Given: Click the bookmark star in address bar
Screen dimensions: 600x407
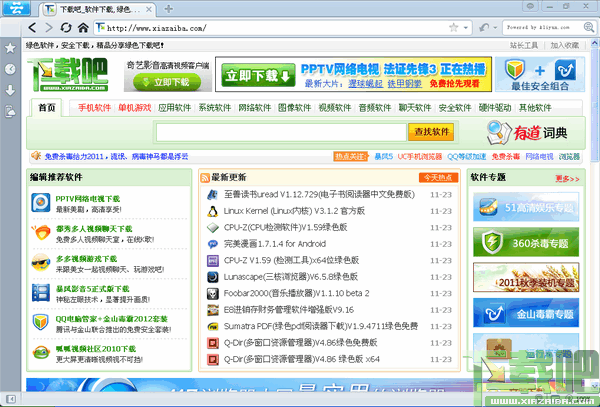Looking at the screenshot, I should 453,27.
